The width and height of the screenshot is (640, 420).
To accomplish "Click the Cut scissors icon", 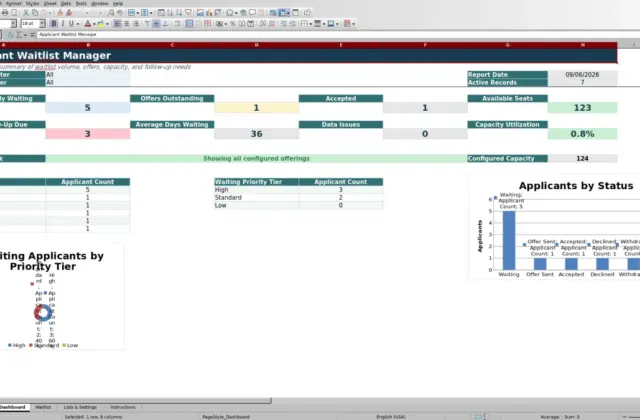I will point(26,13).
